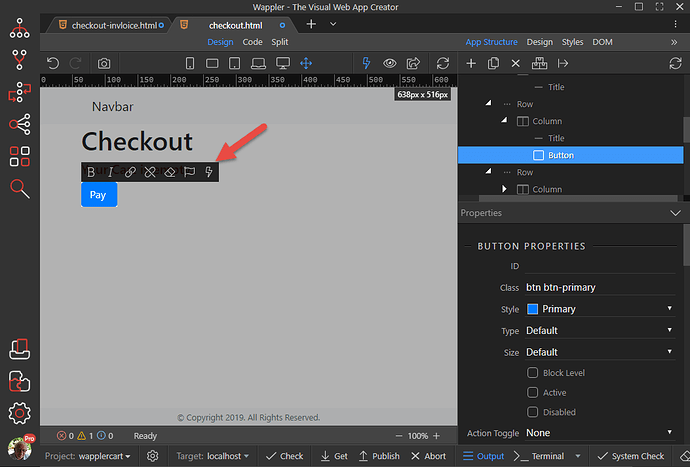
Task: Switch to Code view
Action: (252, 42)
